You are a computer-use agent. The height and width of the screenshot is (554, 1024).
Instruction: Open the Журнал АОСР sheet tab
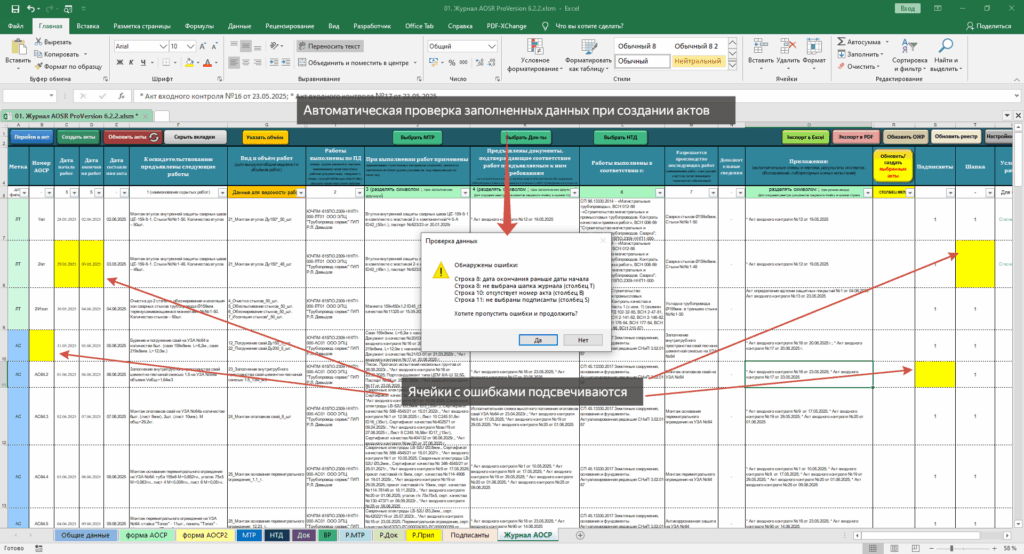tap(528, 535)
